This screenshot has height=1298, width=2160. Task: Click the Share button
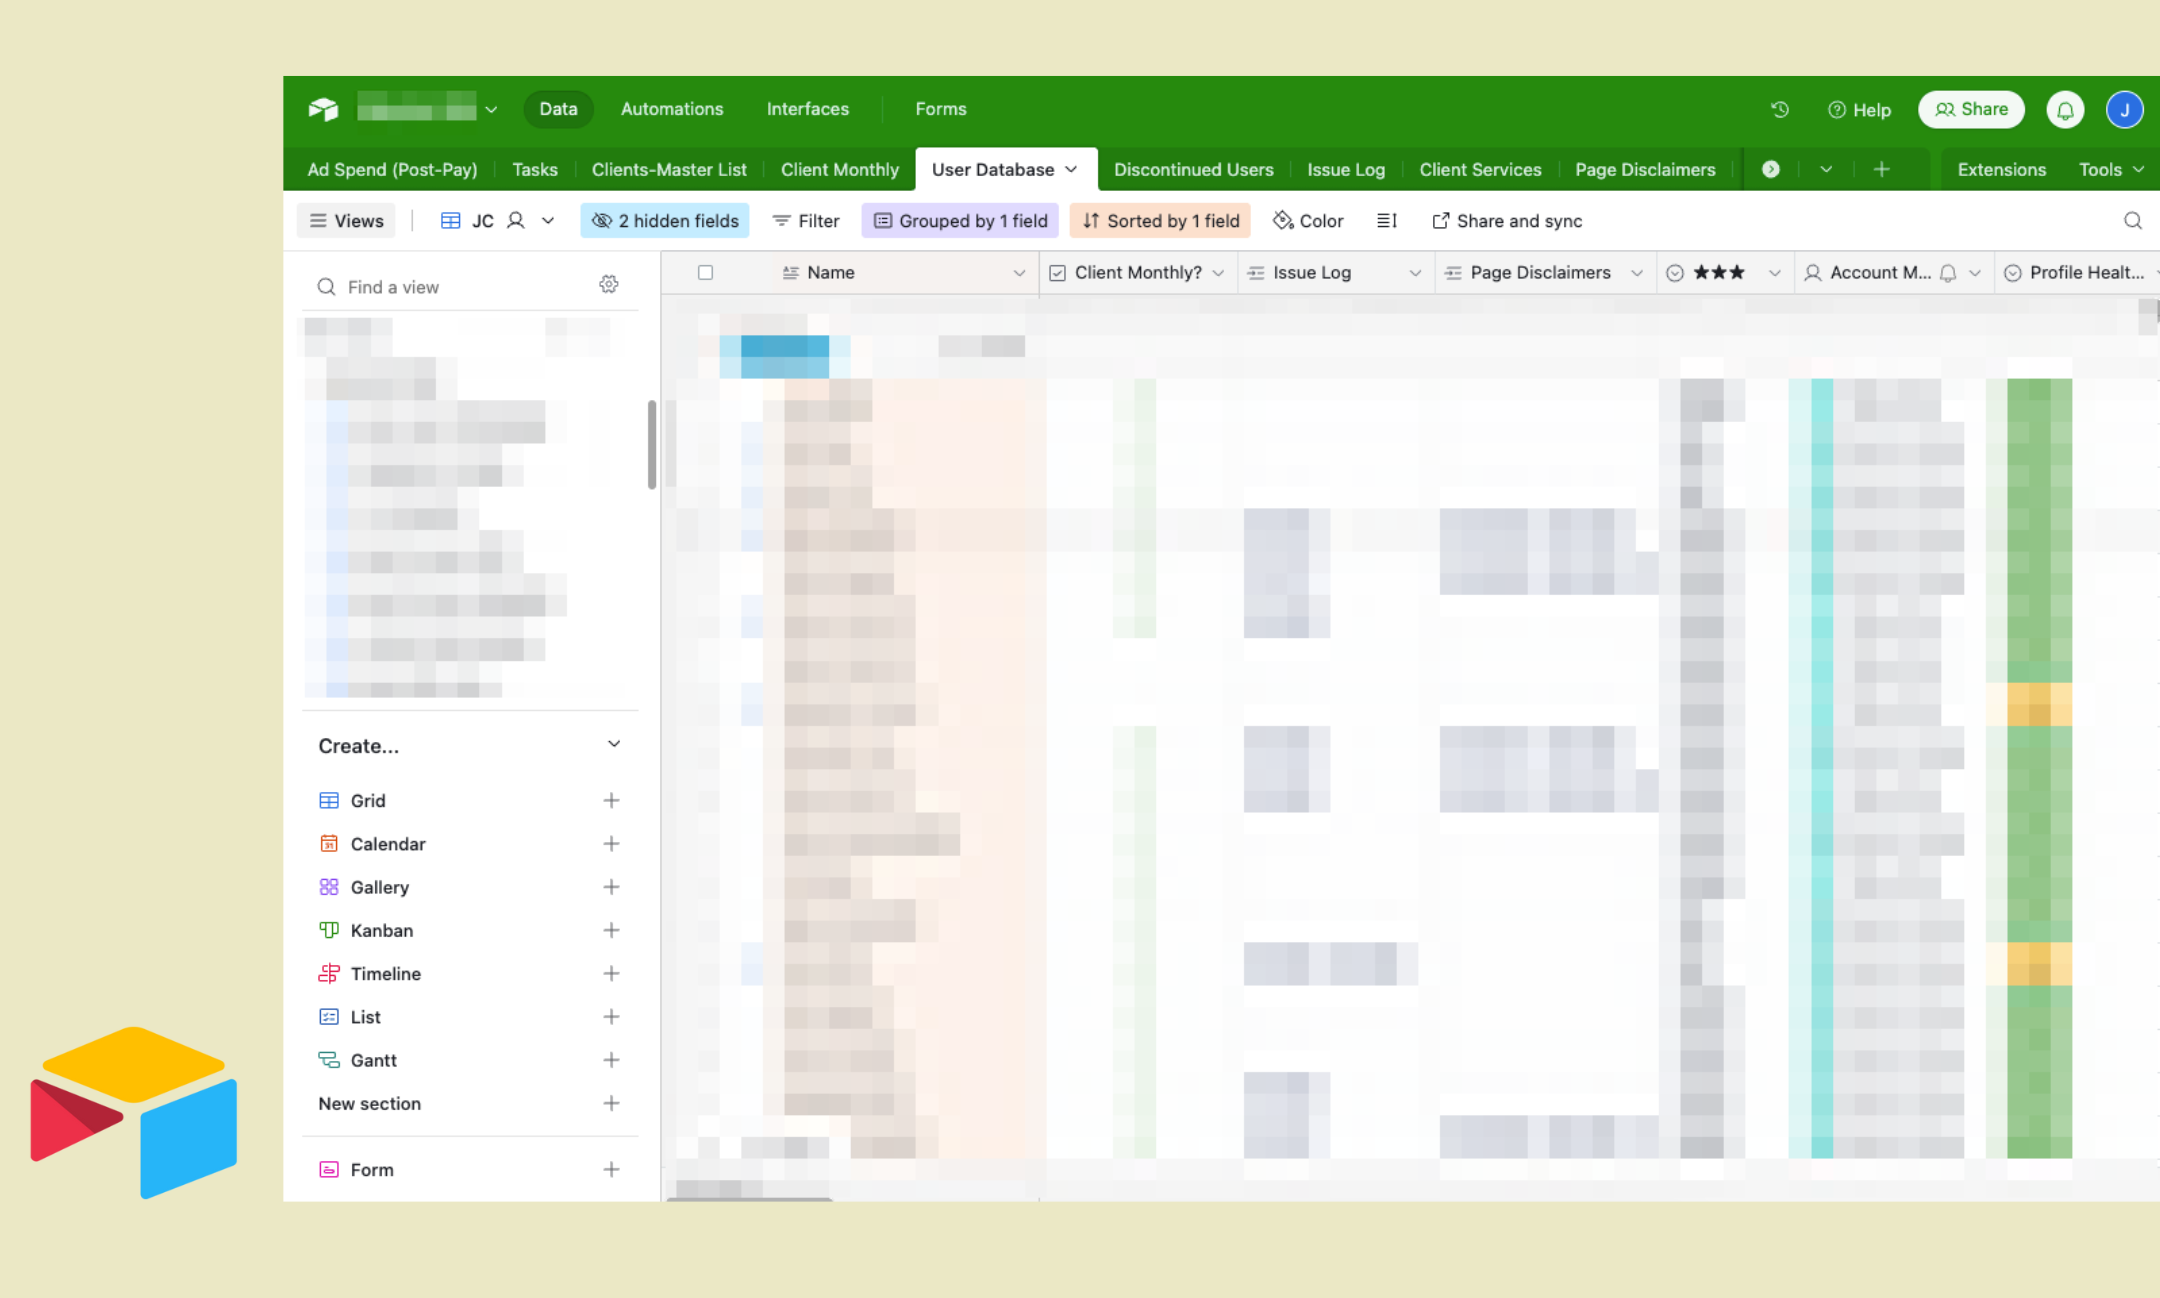point(1970,109)
